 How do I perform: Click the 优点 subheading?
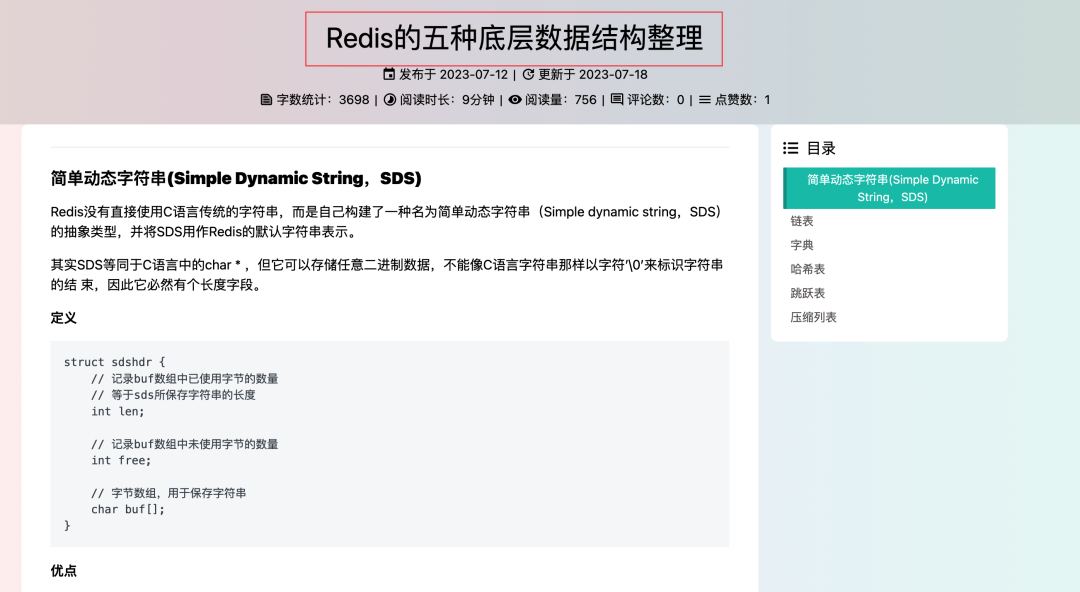pos(63,571)
